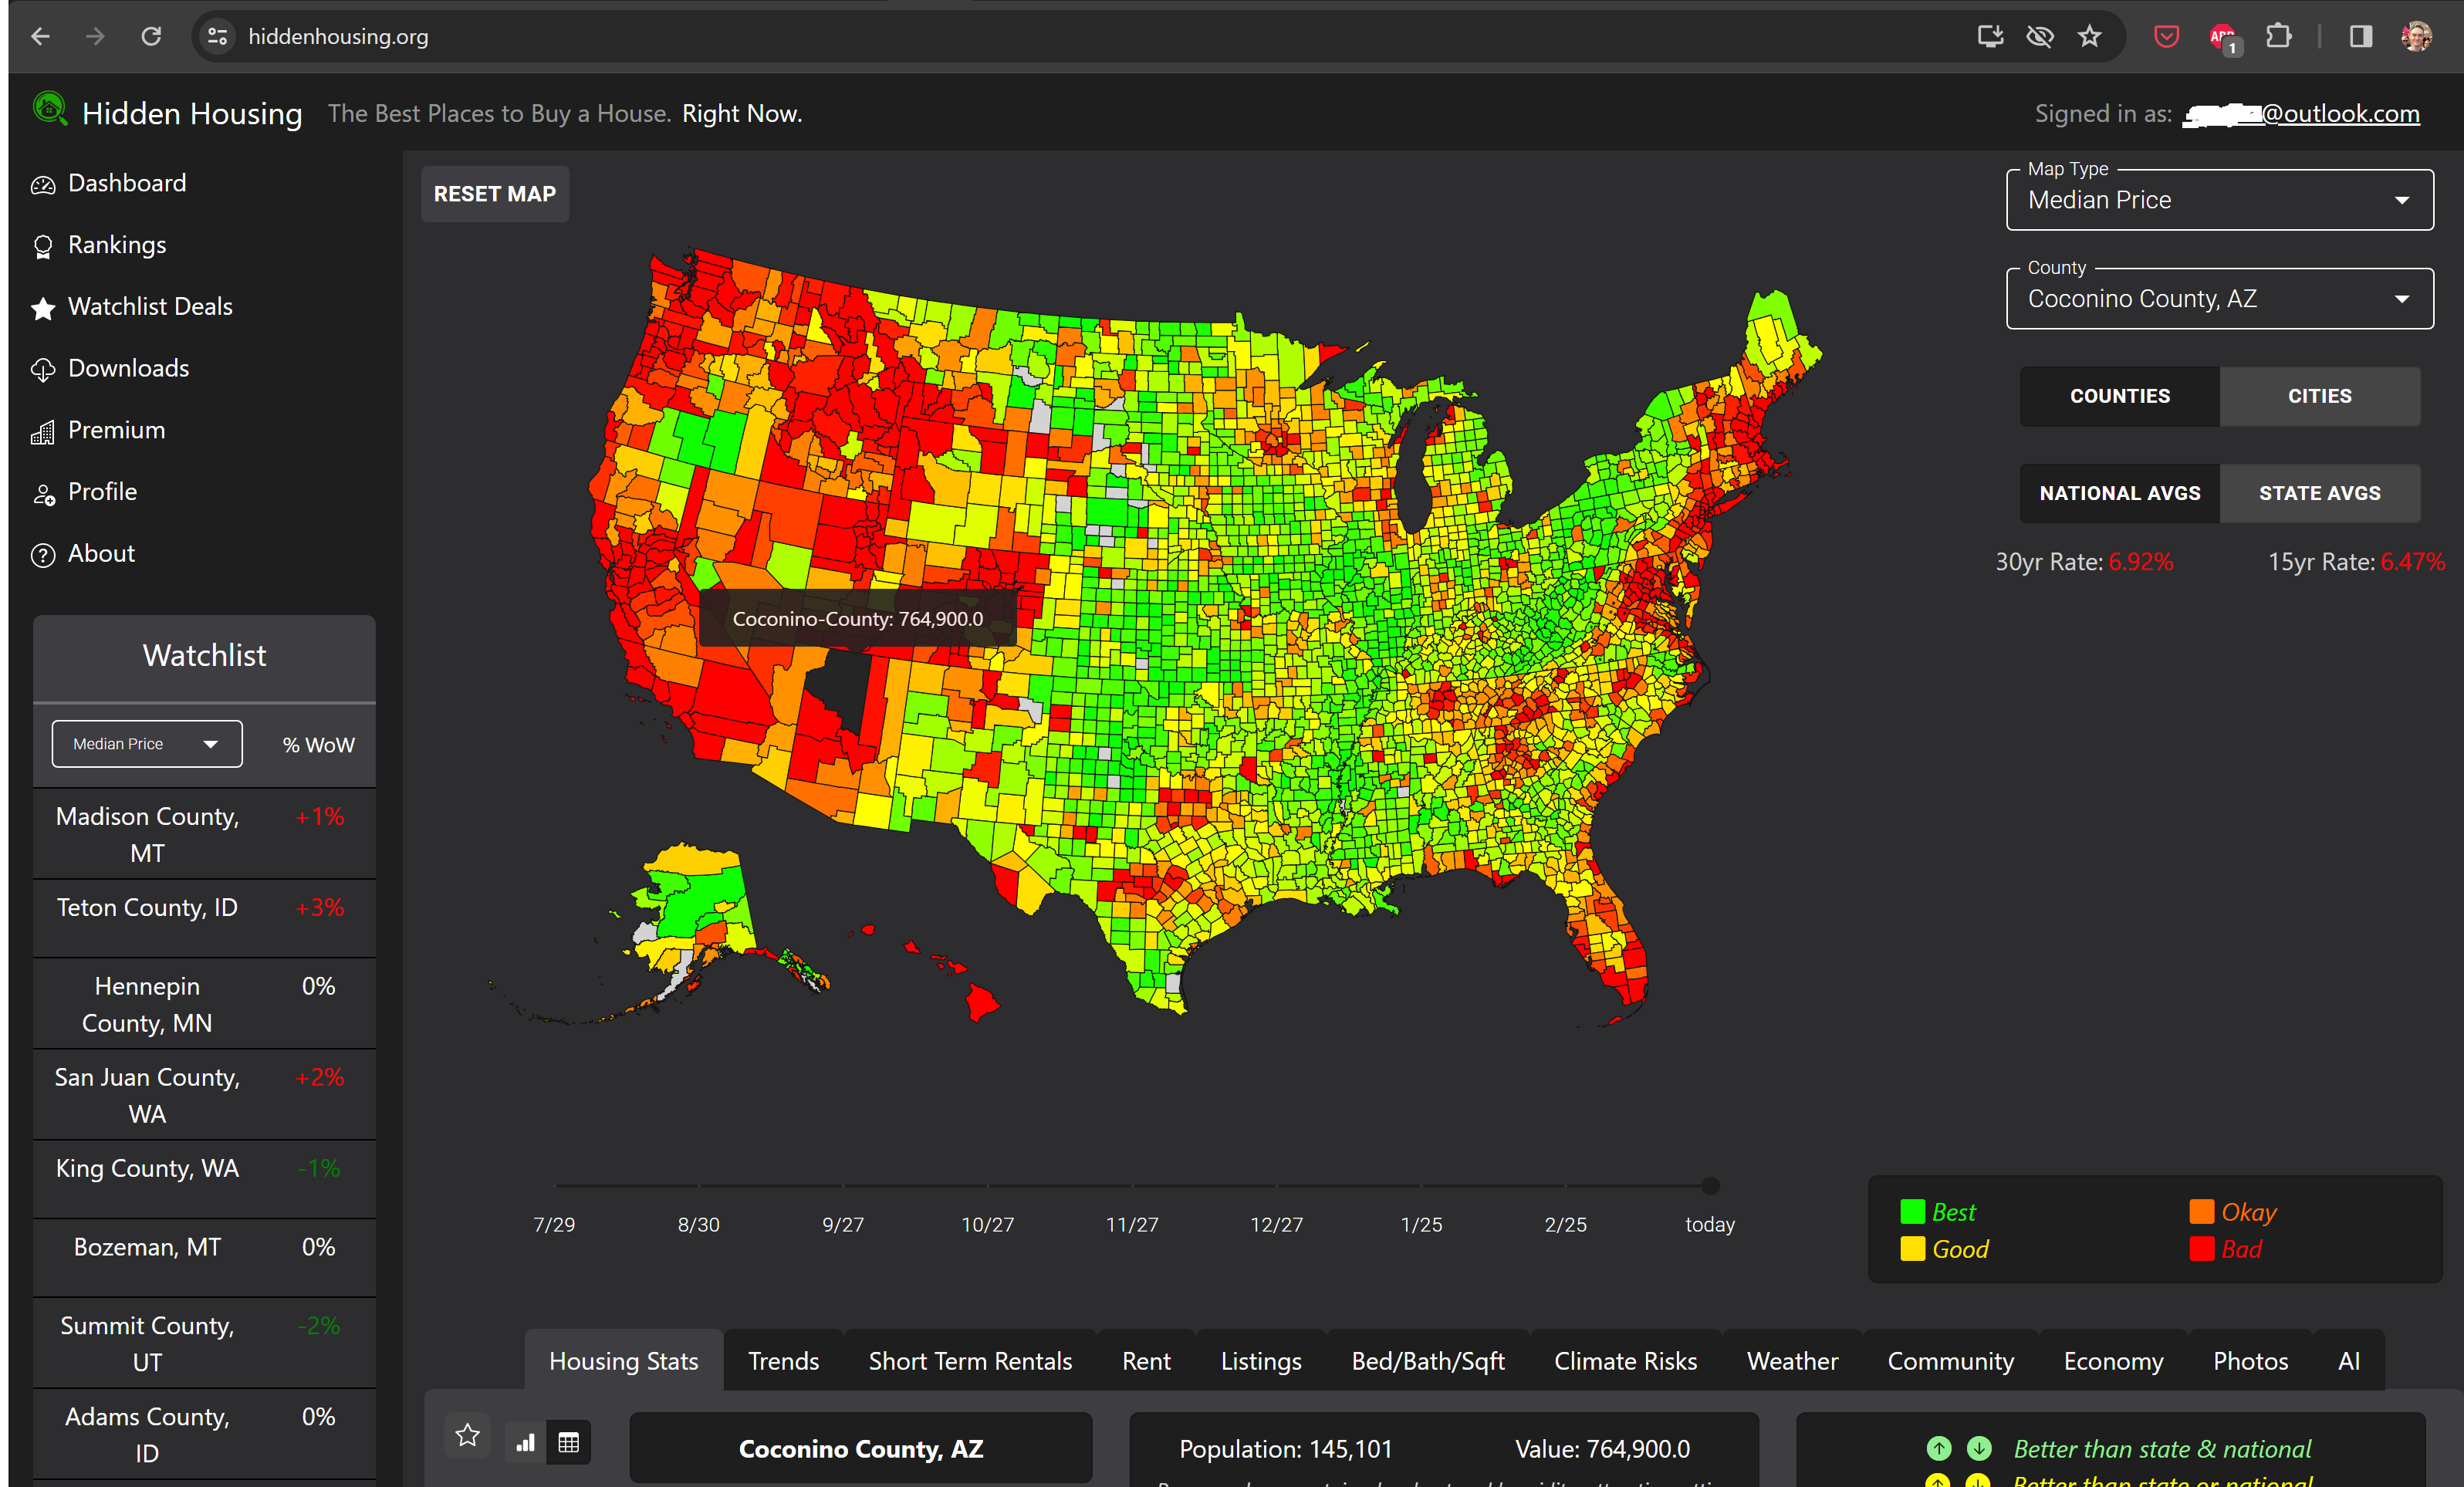Open site information icon in address bar

[x=217, y=37]
